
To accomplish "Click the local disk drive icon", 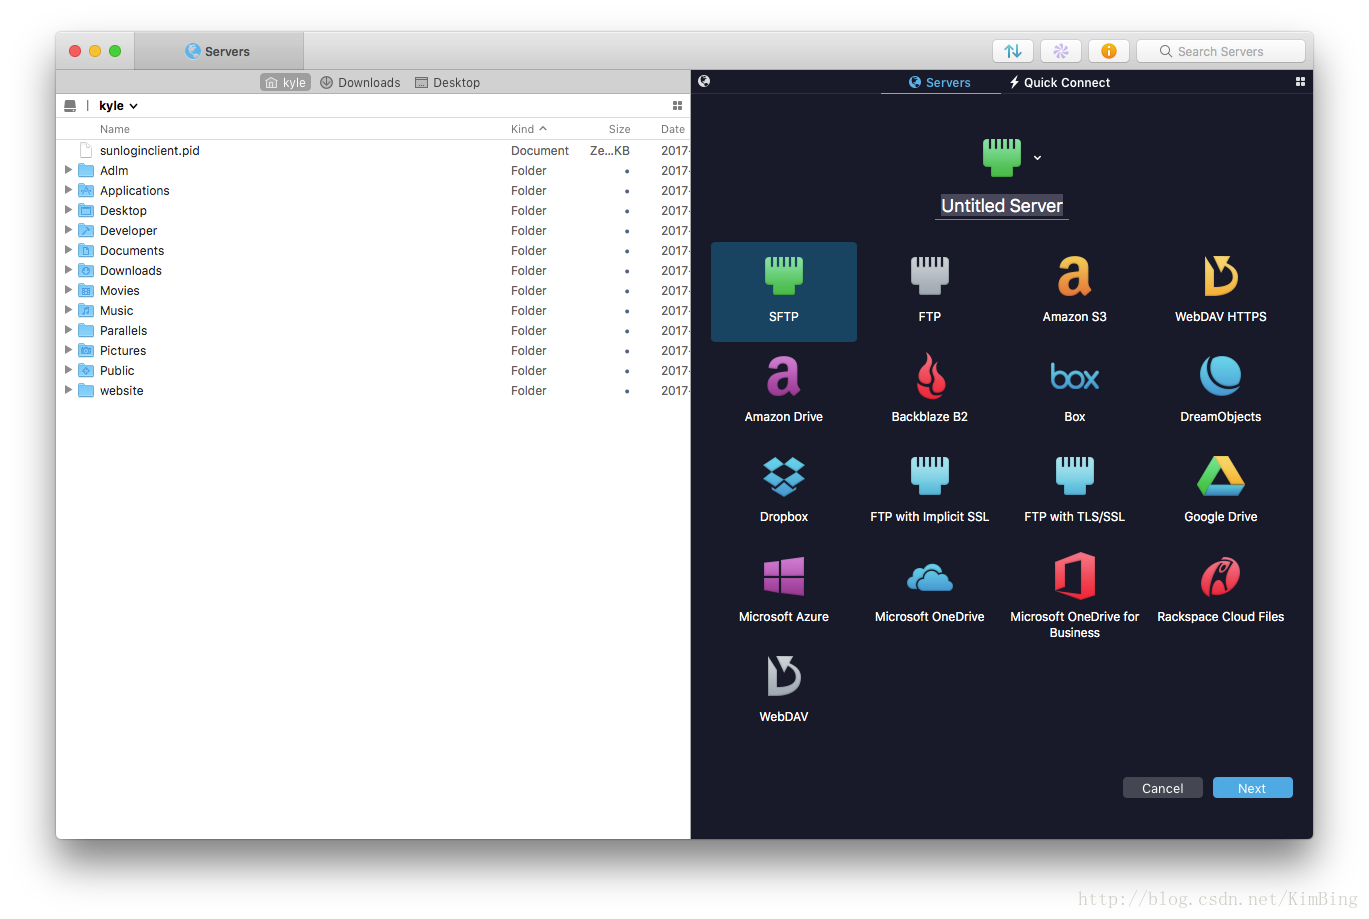I will point(70,105).
